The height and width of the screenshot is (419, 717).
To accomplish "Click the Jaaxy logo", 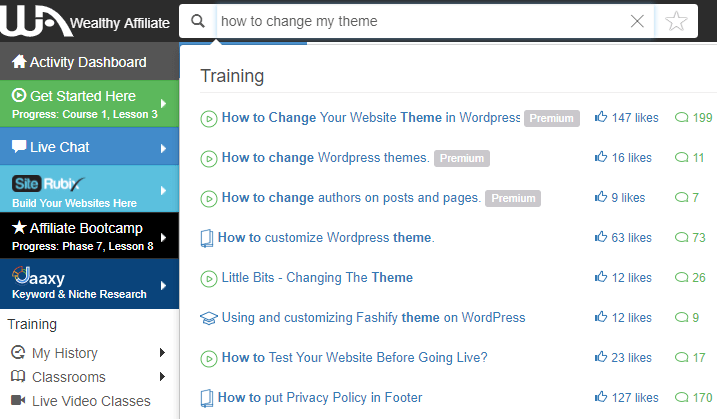I will click(x=38, y=276).
